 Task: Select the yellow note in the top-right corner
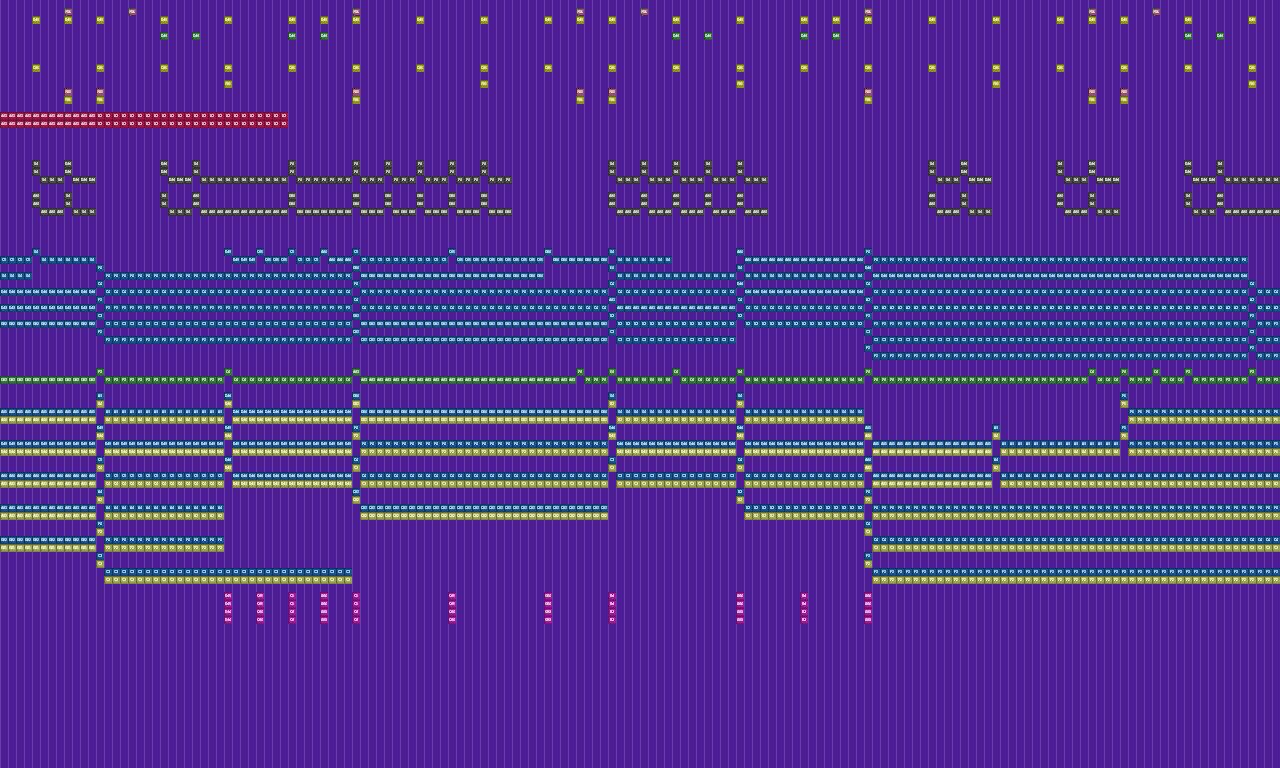coord(1252,20)
